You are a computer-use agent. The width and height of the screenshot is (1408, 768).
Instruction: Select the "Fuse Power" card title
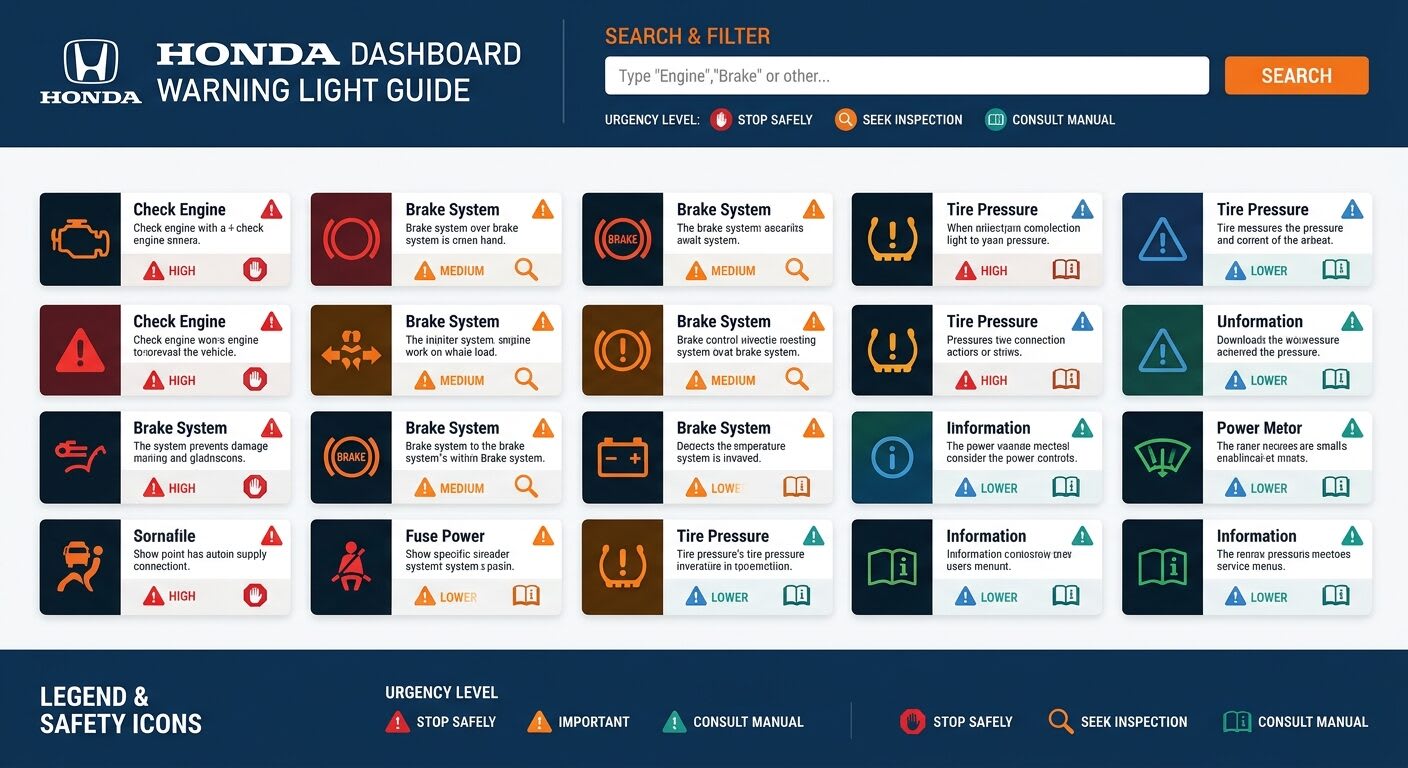click(445, 536)
